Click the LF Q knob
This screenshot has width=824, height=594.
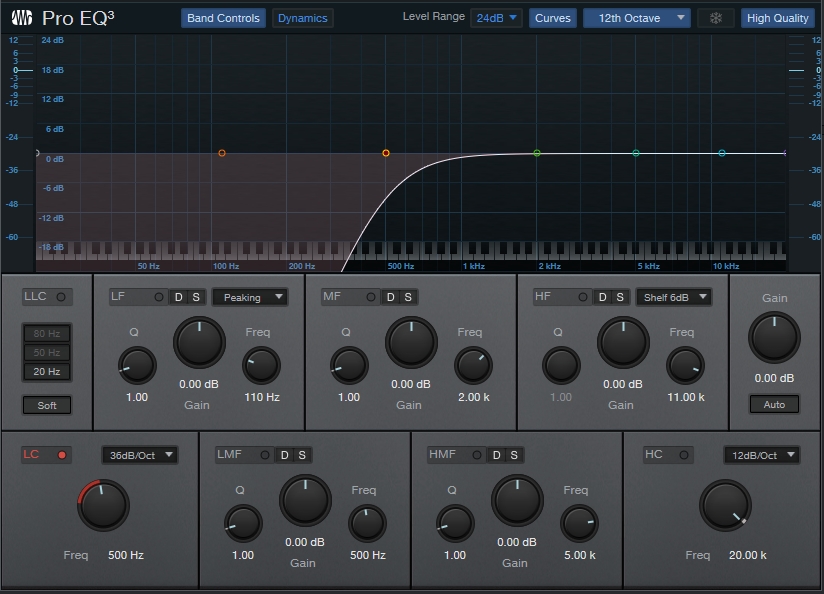137,365
